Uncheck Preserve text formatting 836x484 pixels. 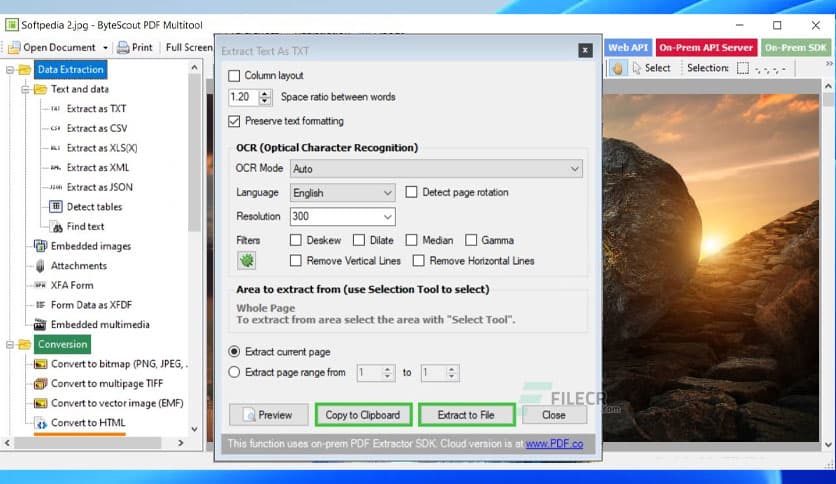coord(234,122)
